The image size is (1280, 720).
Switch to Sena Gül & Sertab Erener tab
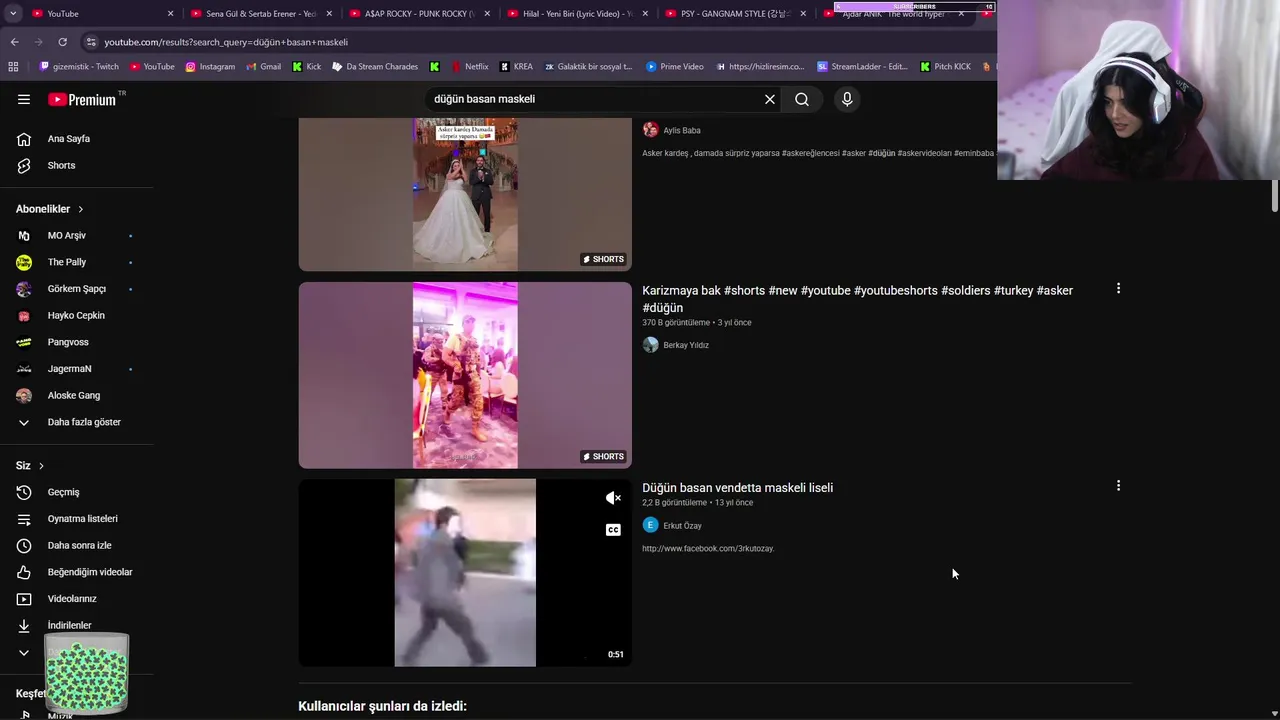click(x=260, y=13)
